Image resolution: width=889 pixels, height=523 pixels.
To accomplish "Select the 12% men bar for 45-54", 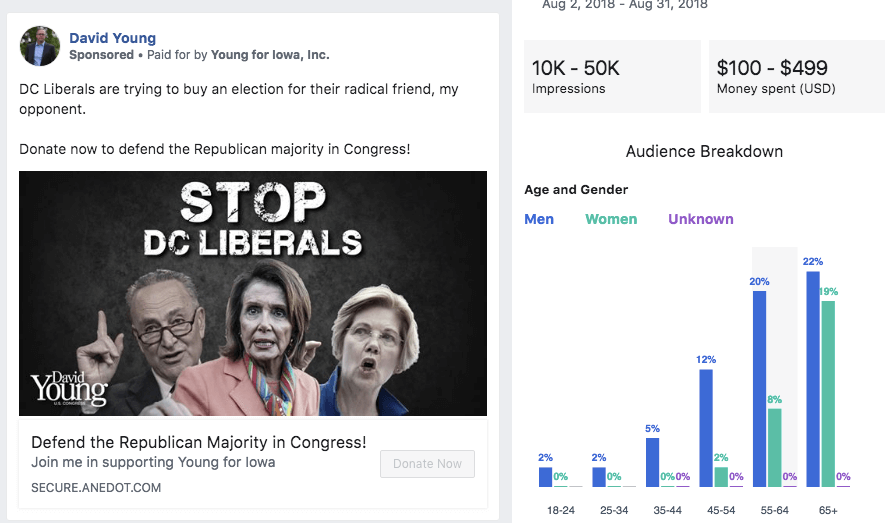I will [706, 428].
